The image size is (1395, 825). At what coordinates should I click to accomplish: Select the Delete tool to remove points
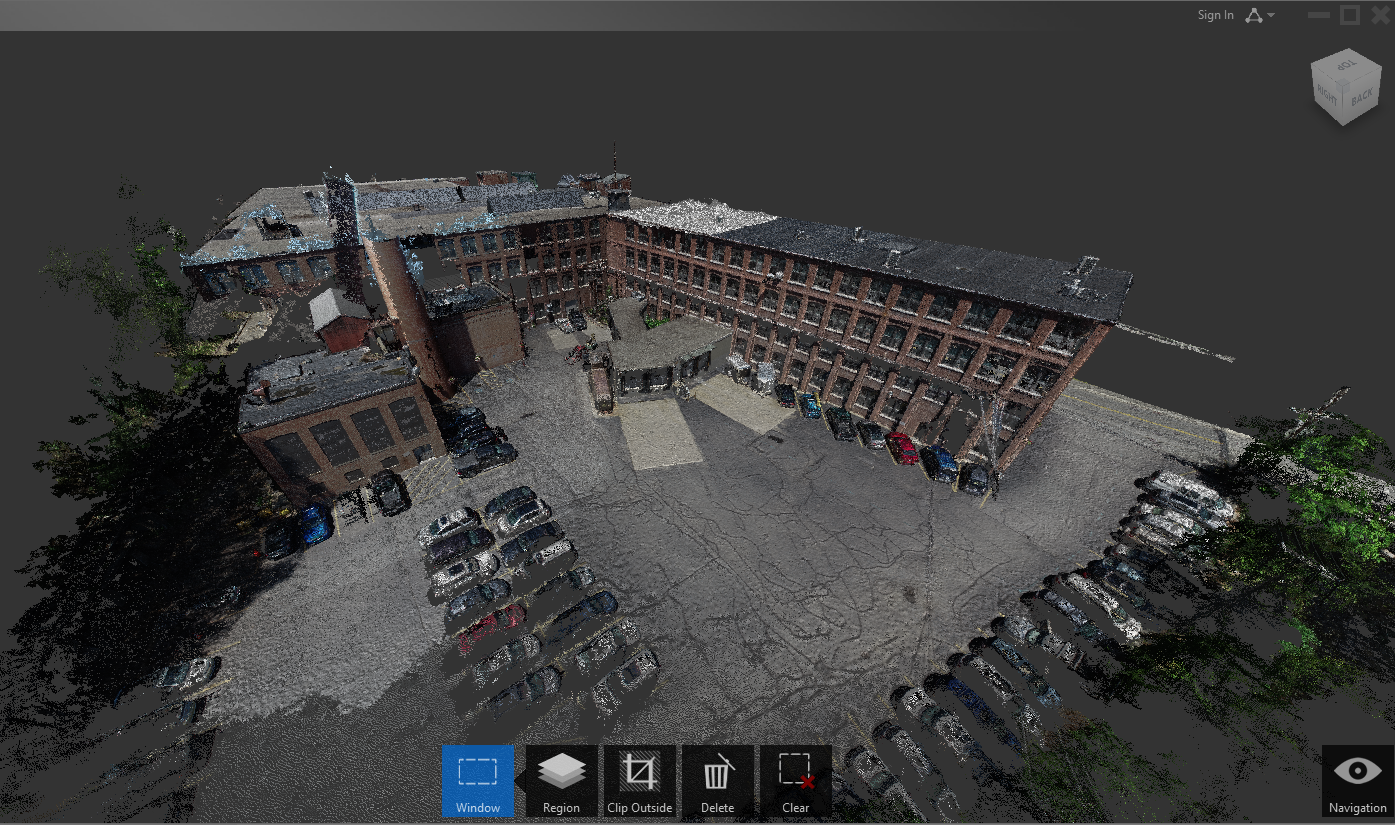(718, 778)
